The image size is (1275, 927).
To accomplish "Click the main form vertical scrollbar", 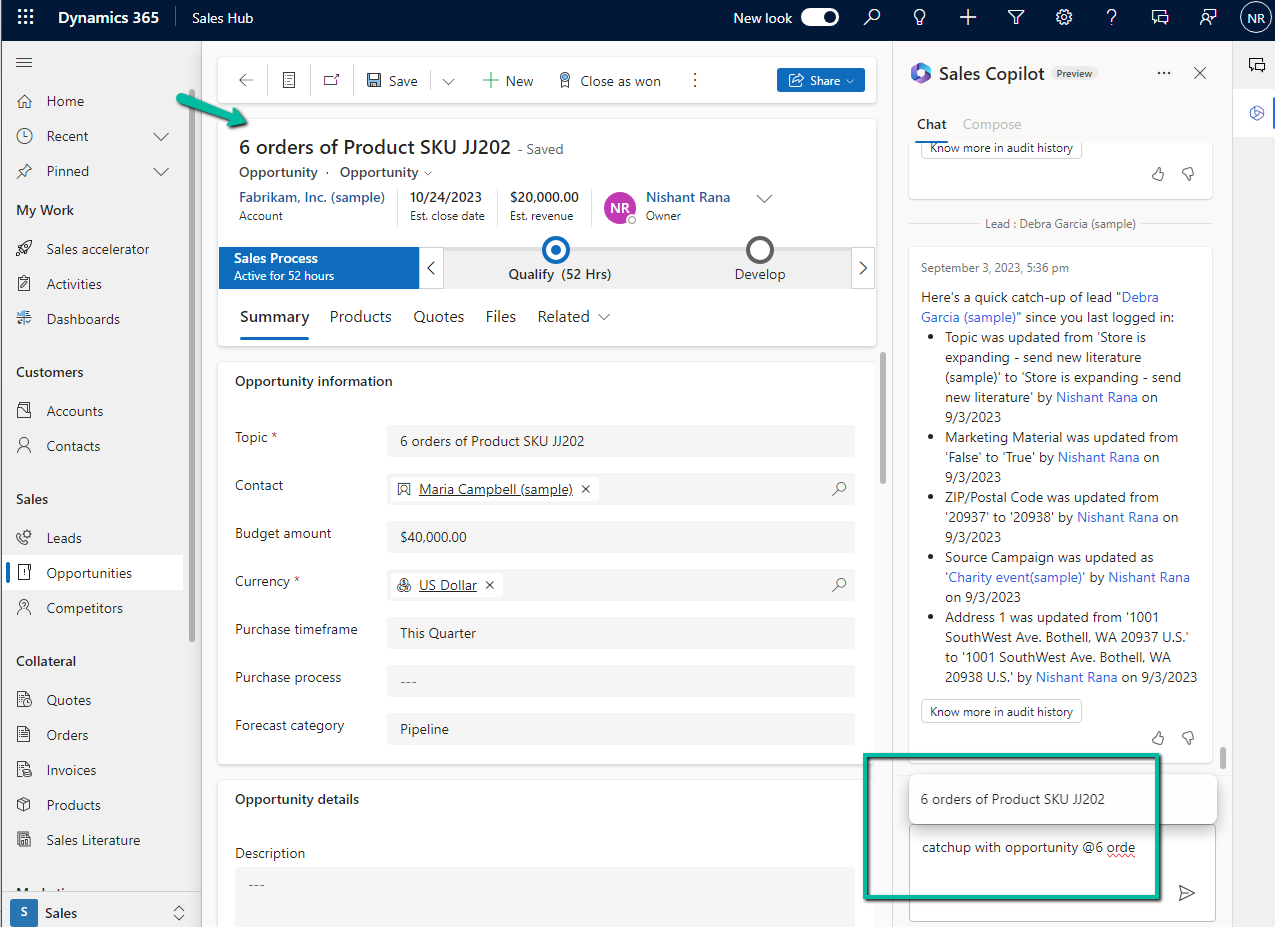I will 881,420.
